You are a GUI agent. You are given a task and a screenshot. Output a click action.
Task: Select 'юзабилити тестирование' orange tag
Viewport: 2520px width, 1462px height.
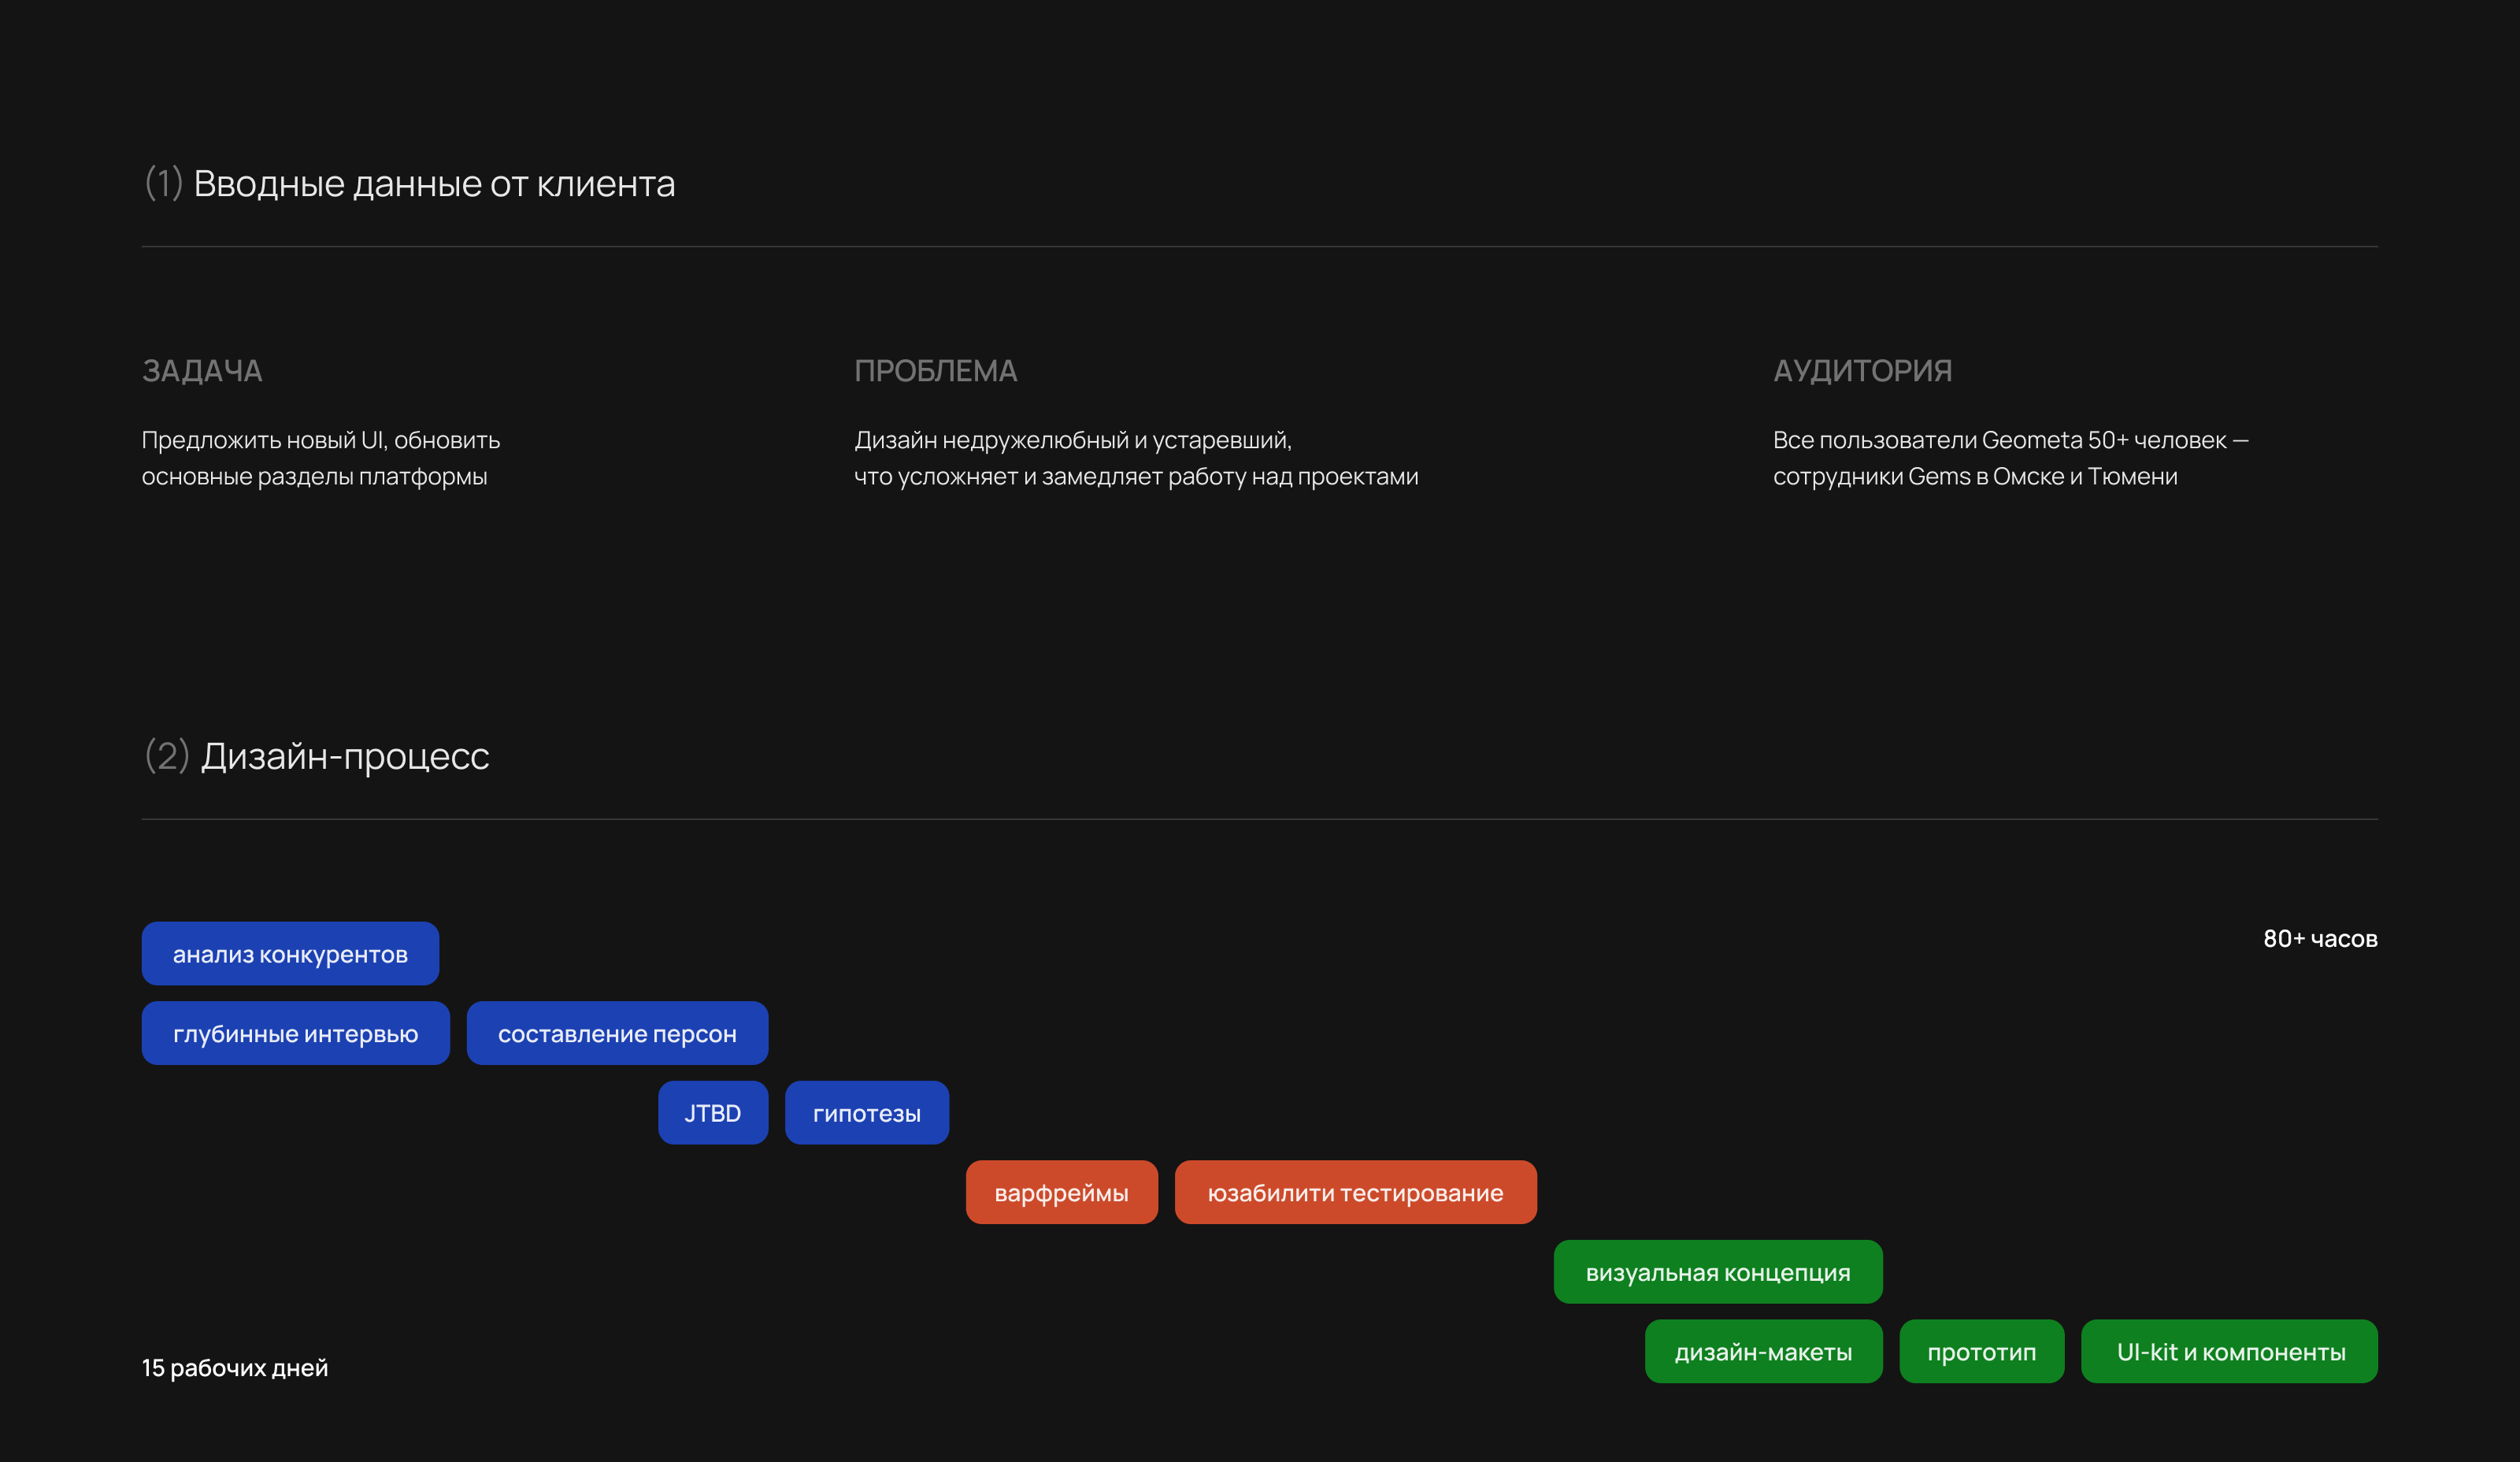point(1355,1192)
